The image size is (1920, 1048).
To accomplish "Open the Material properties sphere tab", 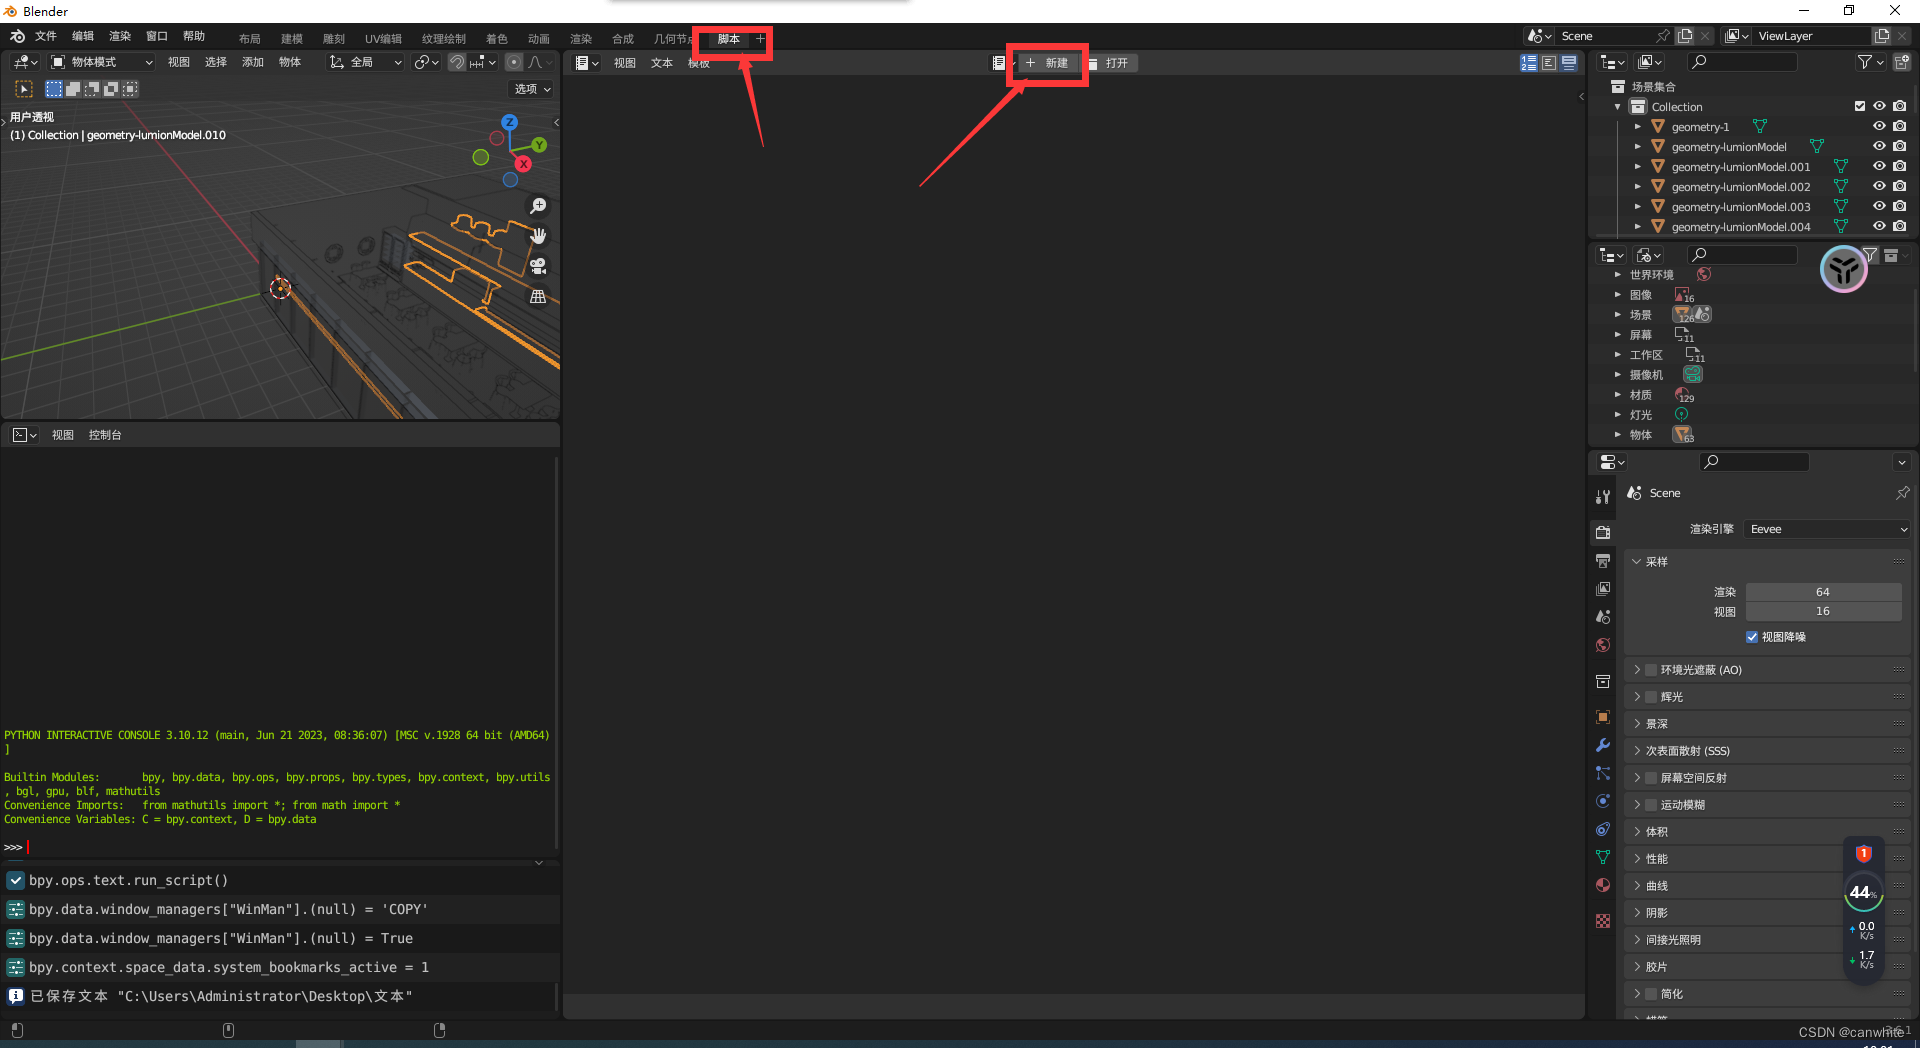I will pos(1603,885).
